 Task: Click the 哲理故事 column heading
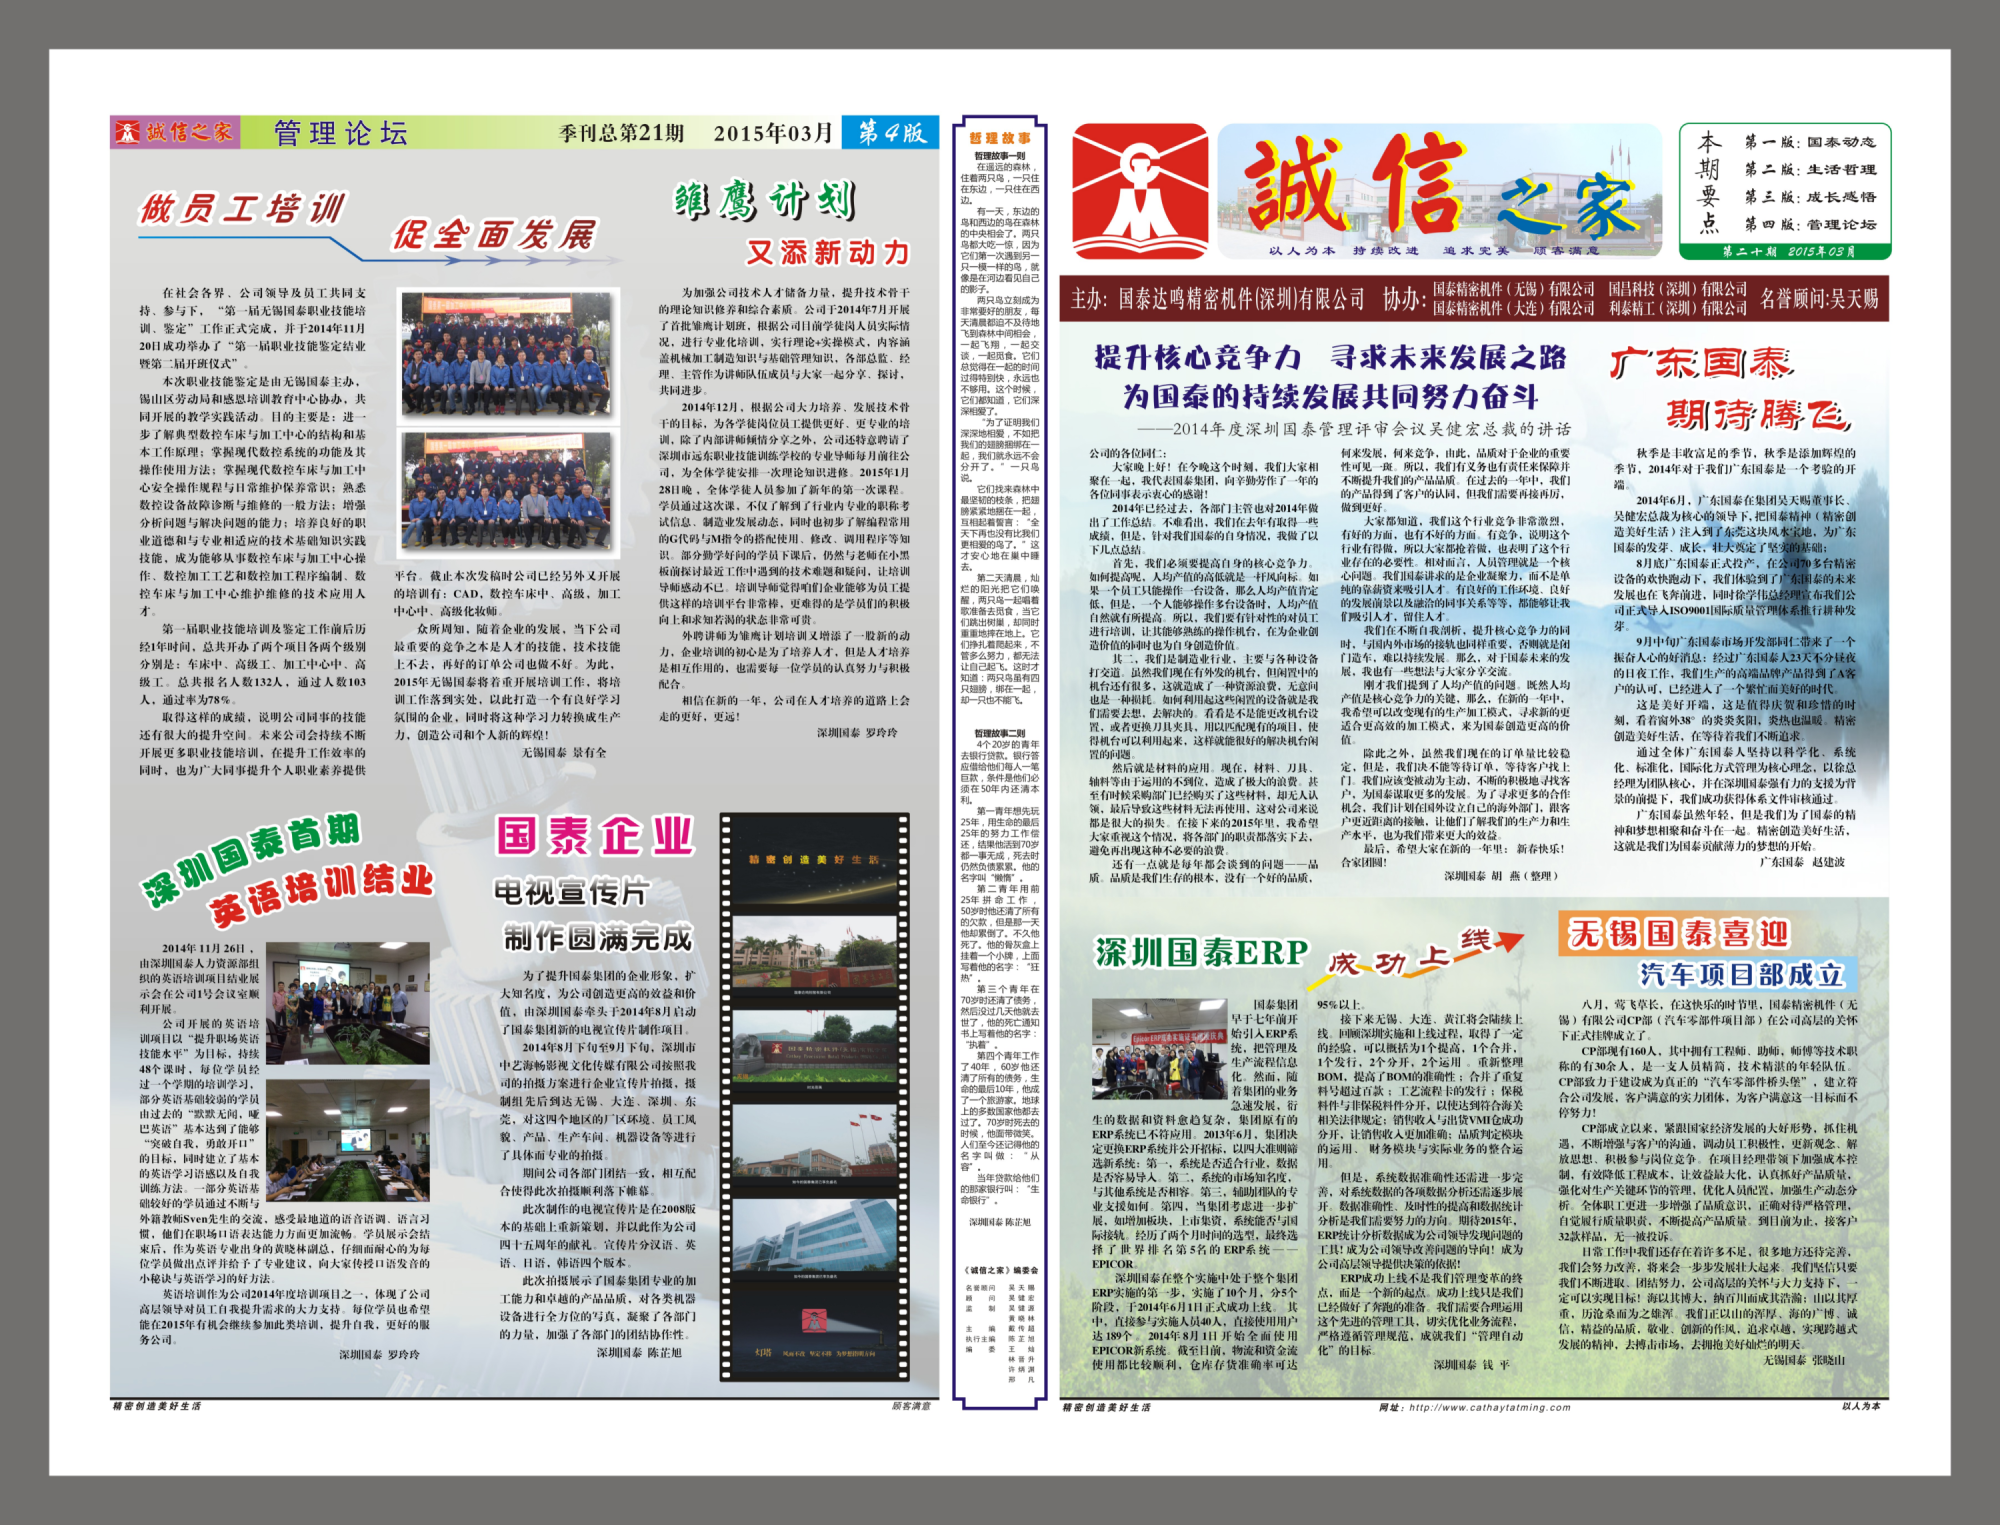[999, 138]
